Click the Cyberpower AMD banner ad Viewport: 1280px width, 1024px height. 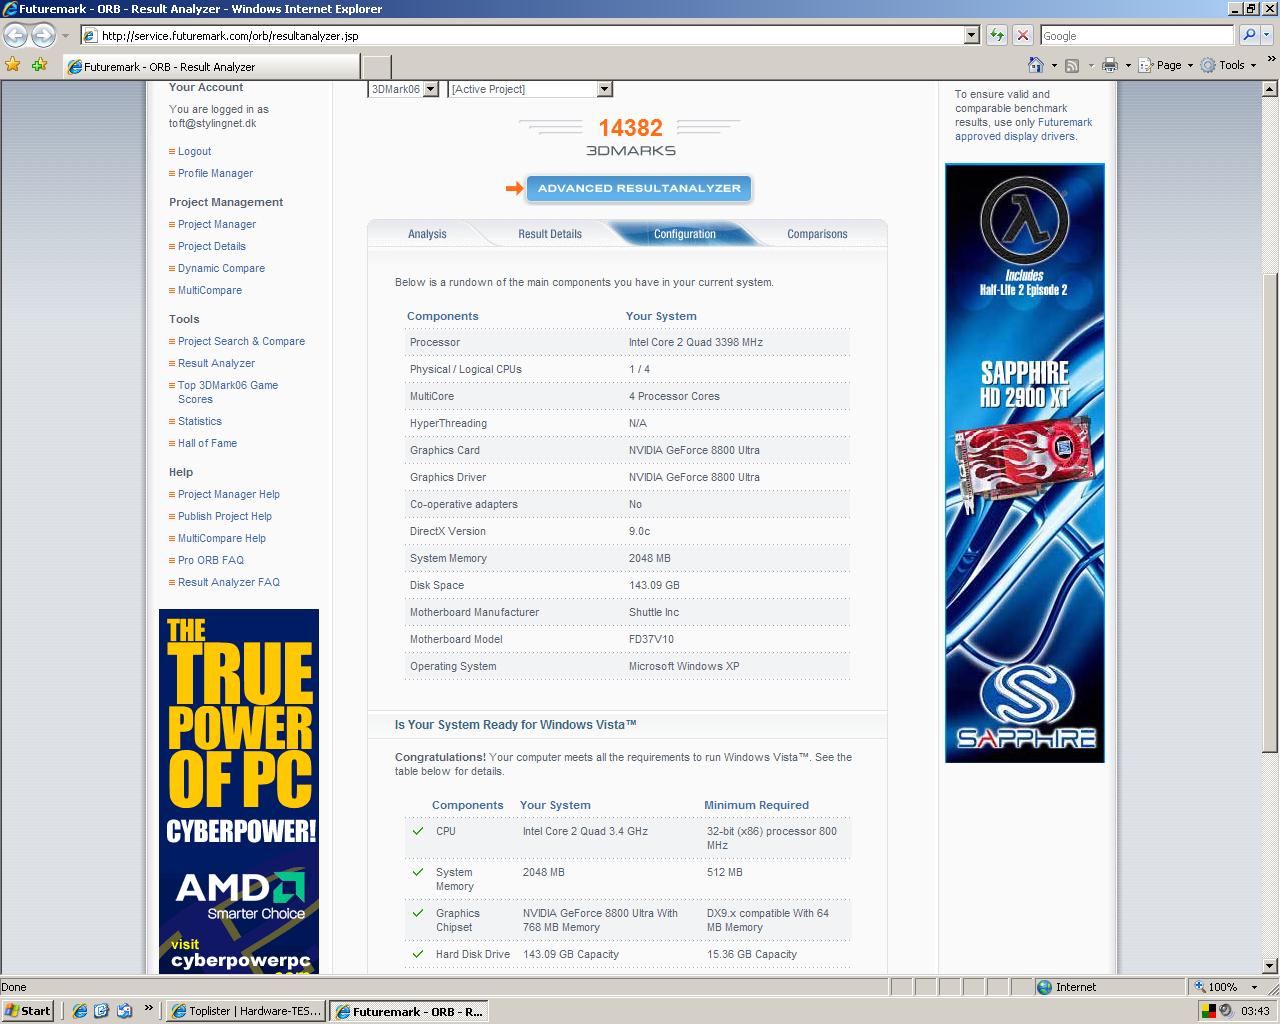point(239,791)
